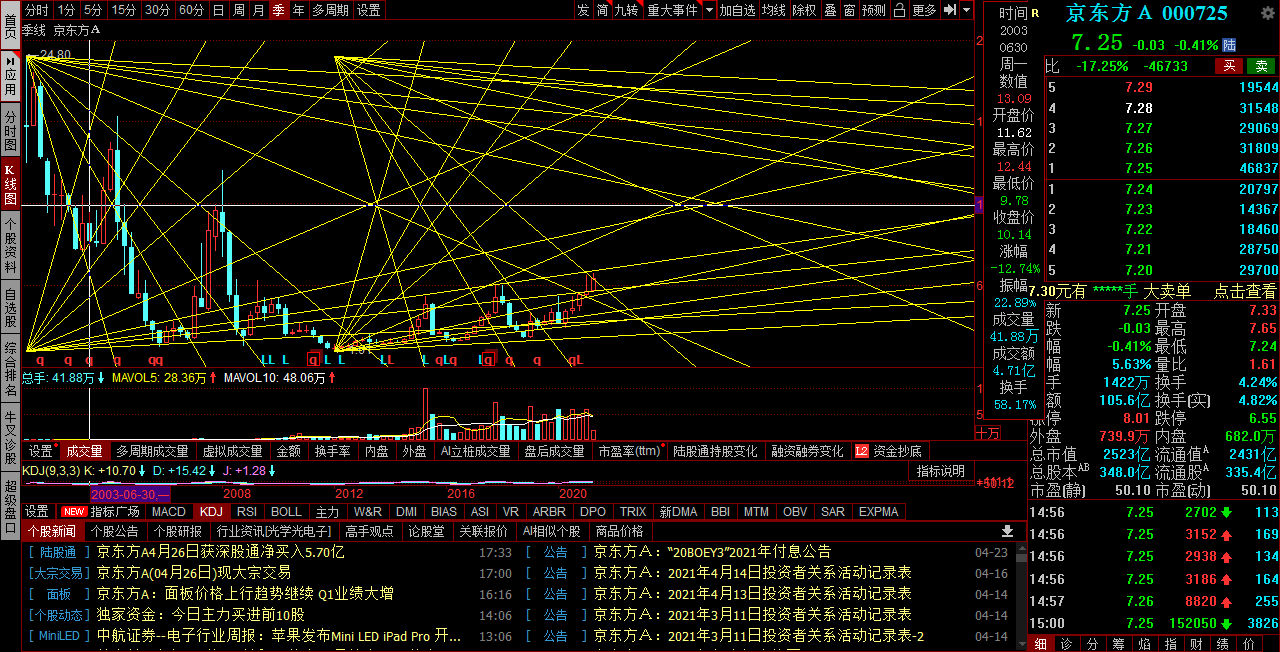
Task: Open the 个股研报 research reports tab
Action: (178, 531)
